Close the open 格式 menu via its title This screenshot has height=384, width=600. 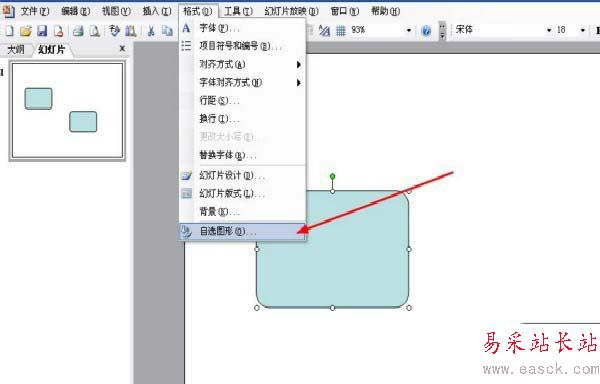click(x=197, y=11)
